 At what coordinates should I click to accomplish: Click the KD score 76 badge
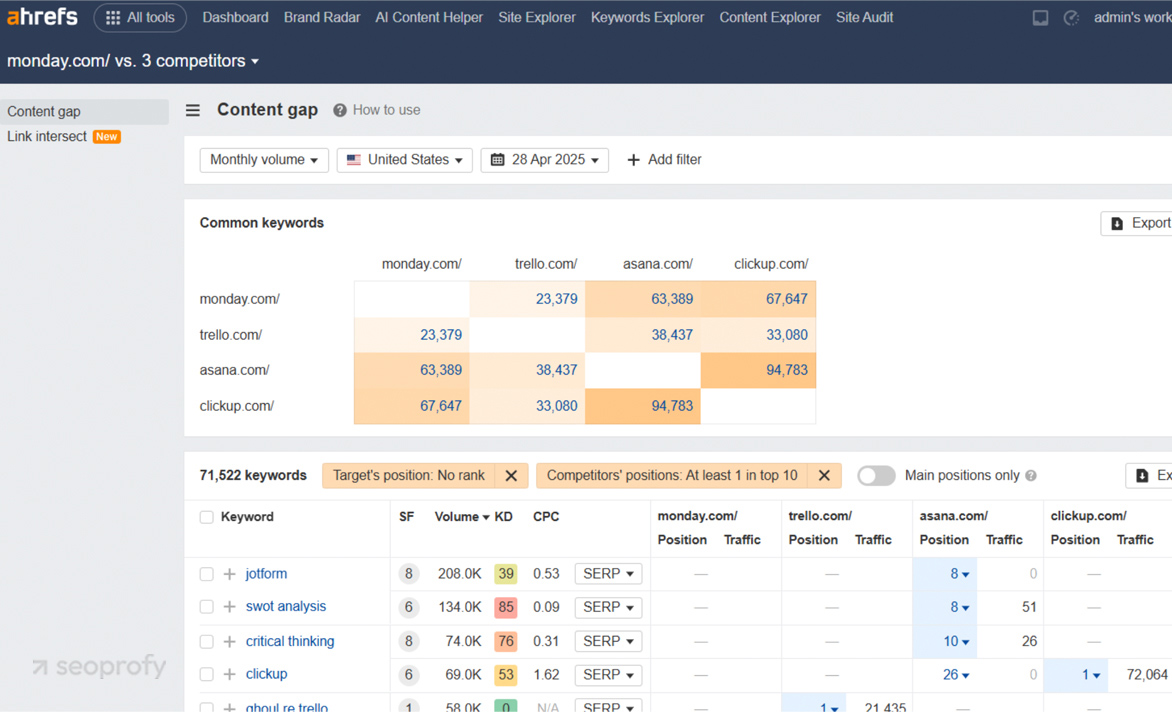[x=506, y=641]
